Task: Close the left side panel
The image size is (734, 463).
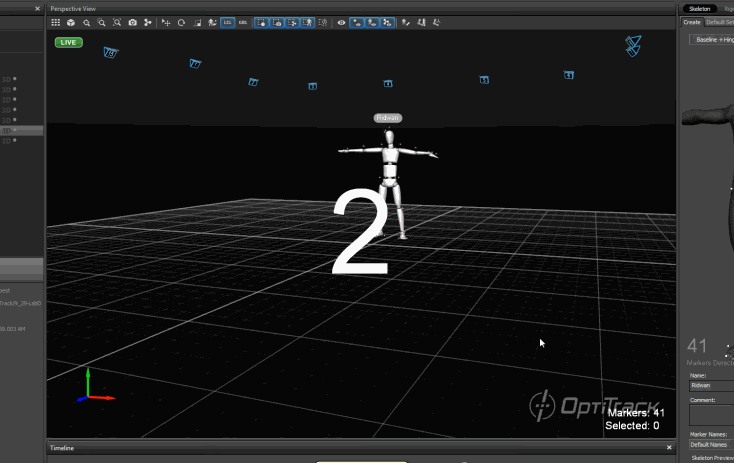Action: [37, 8]
